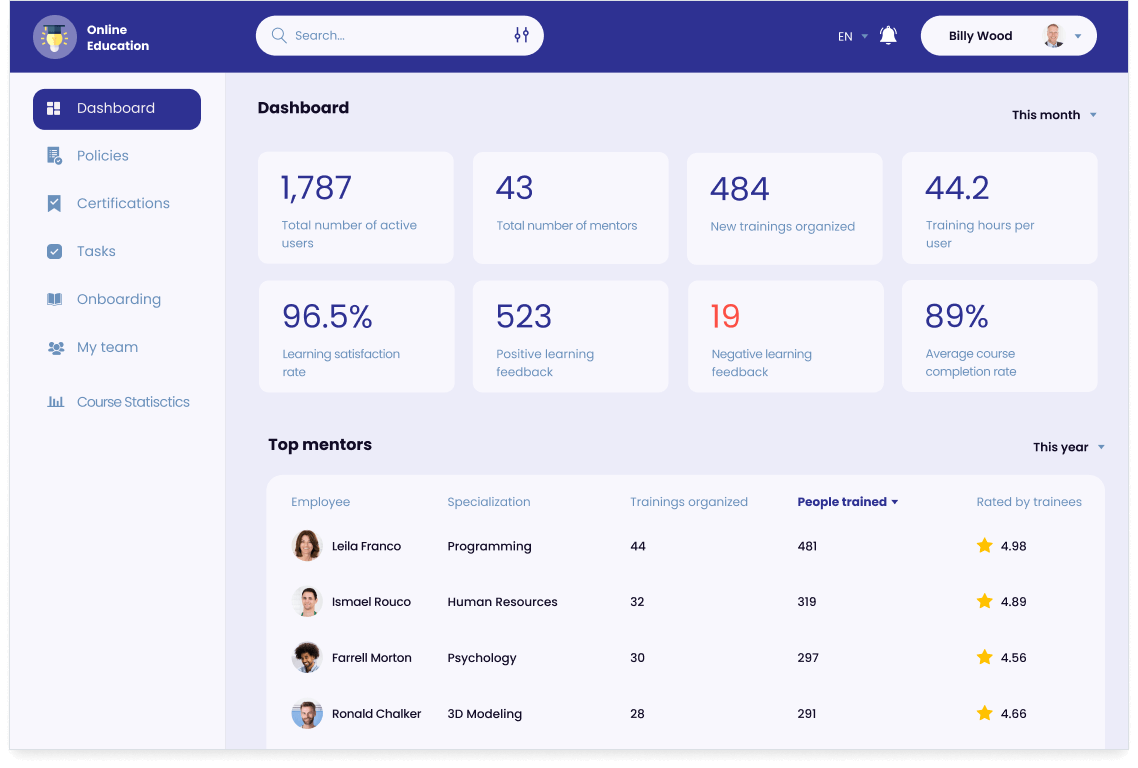Click the Online Education logo icon
This screenshot has height=768, width=1138.
tap(55, 37)
